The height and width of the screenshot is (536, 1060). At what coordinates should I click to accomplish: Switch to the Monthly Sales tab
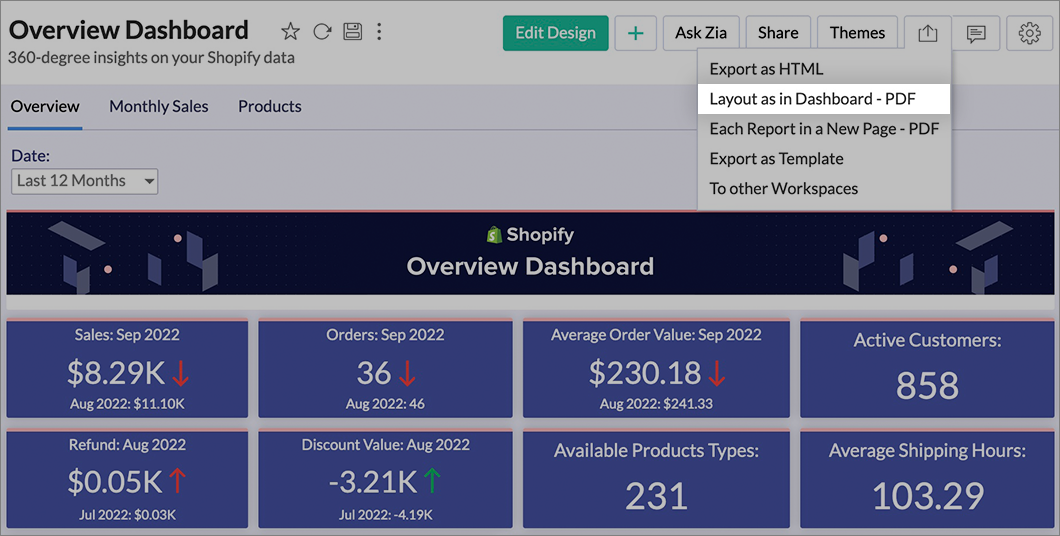pos(159,106)
